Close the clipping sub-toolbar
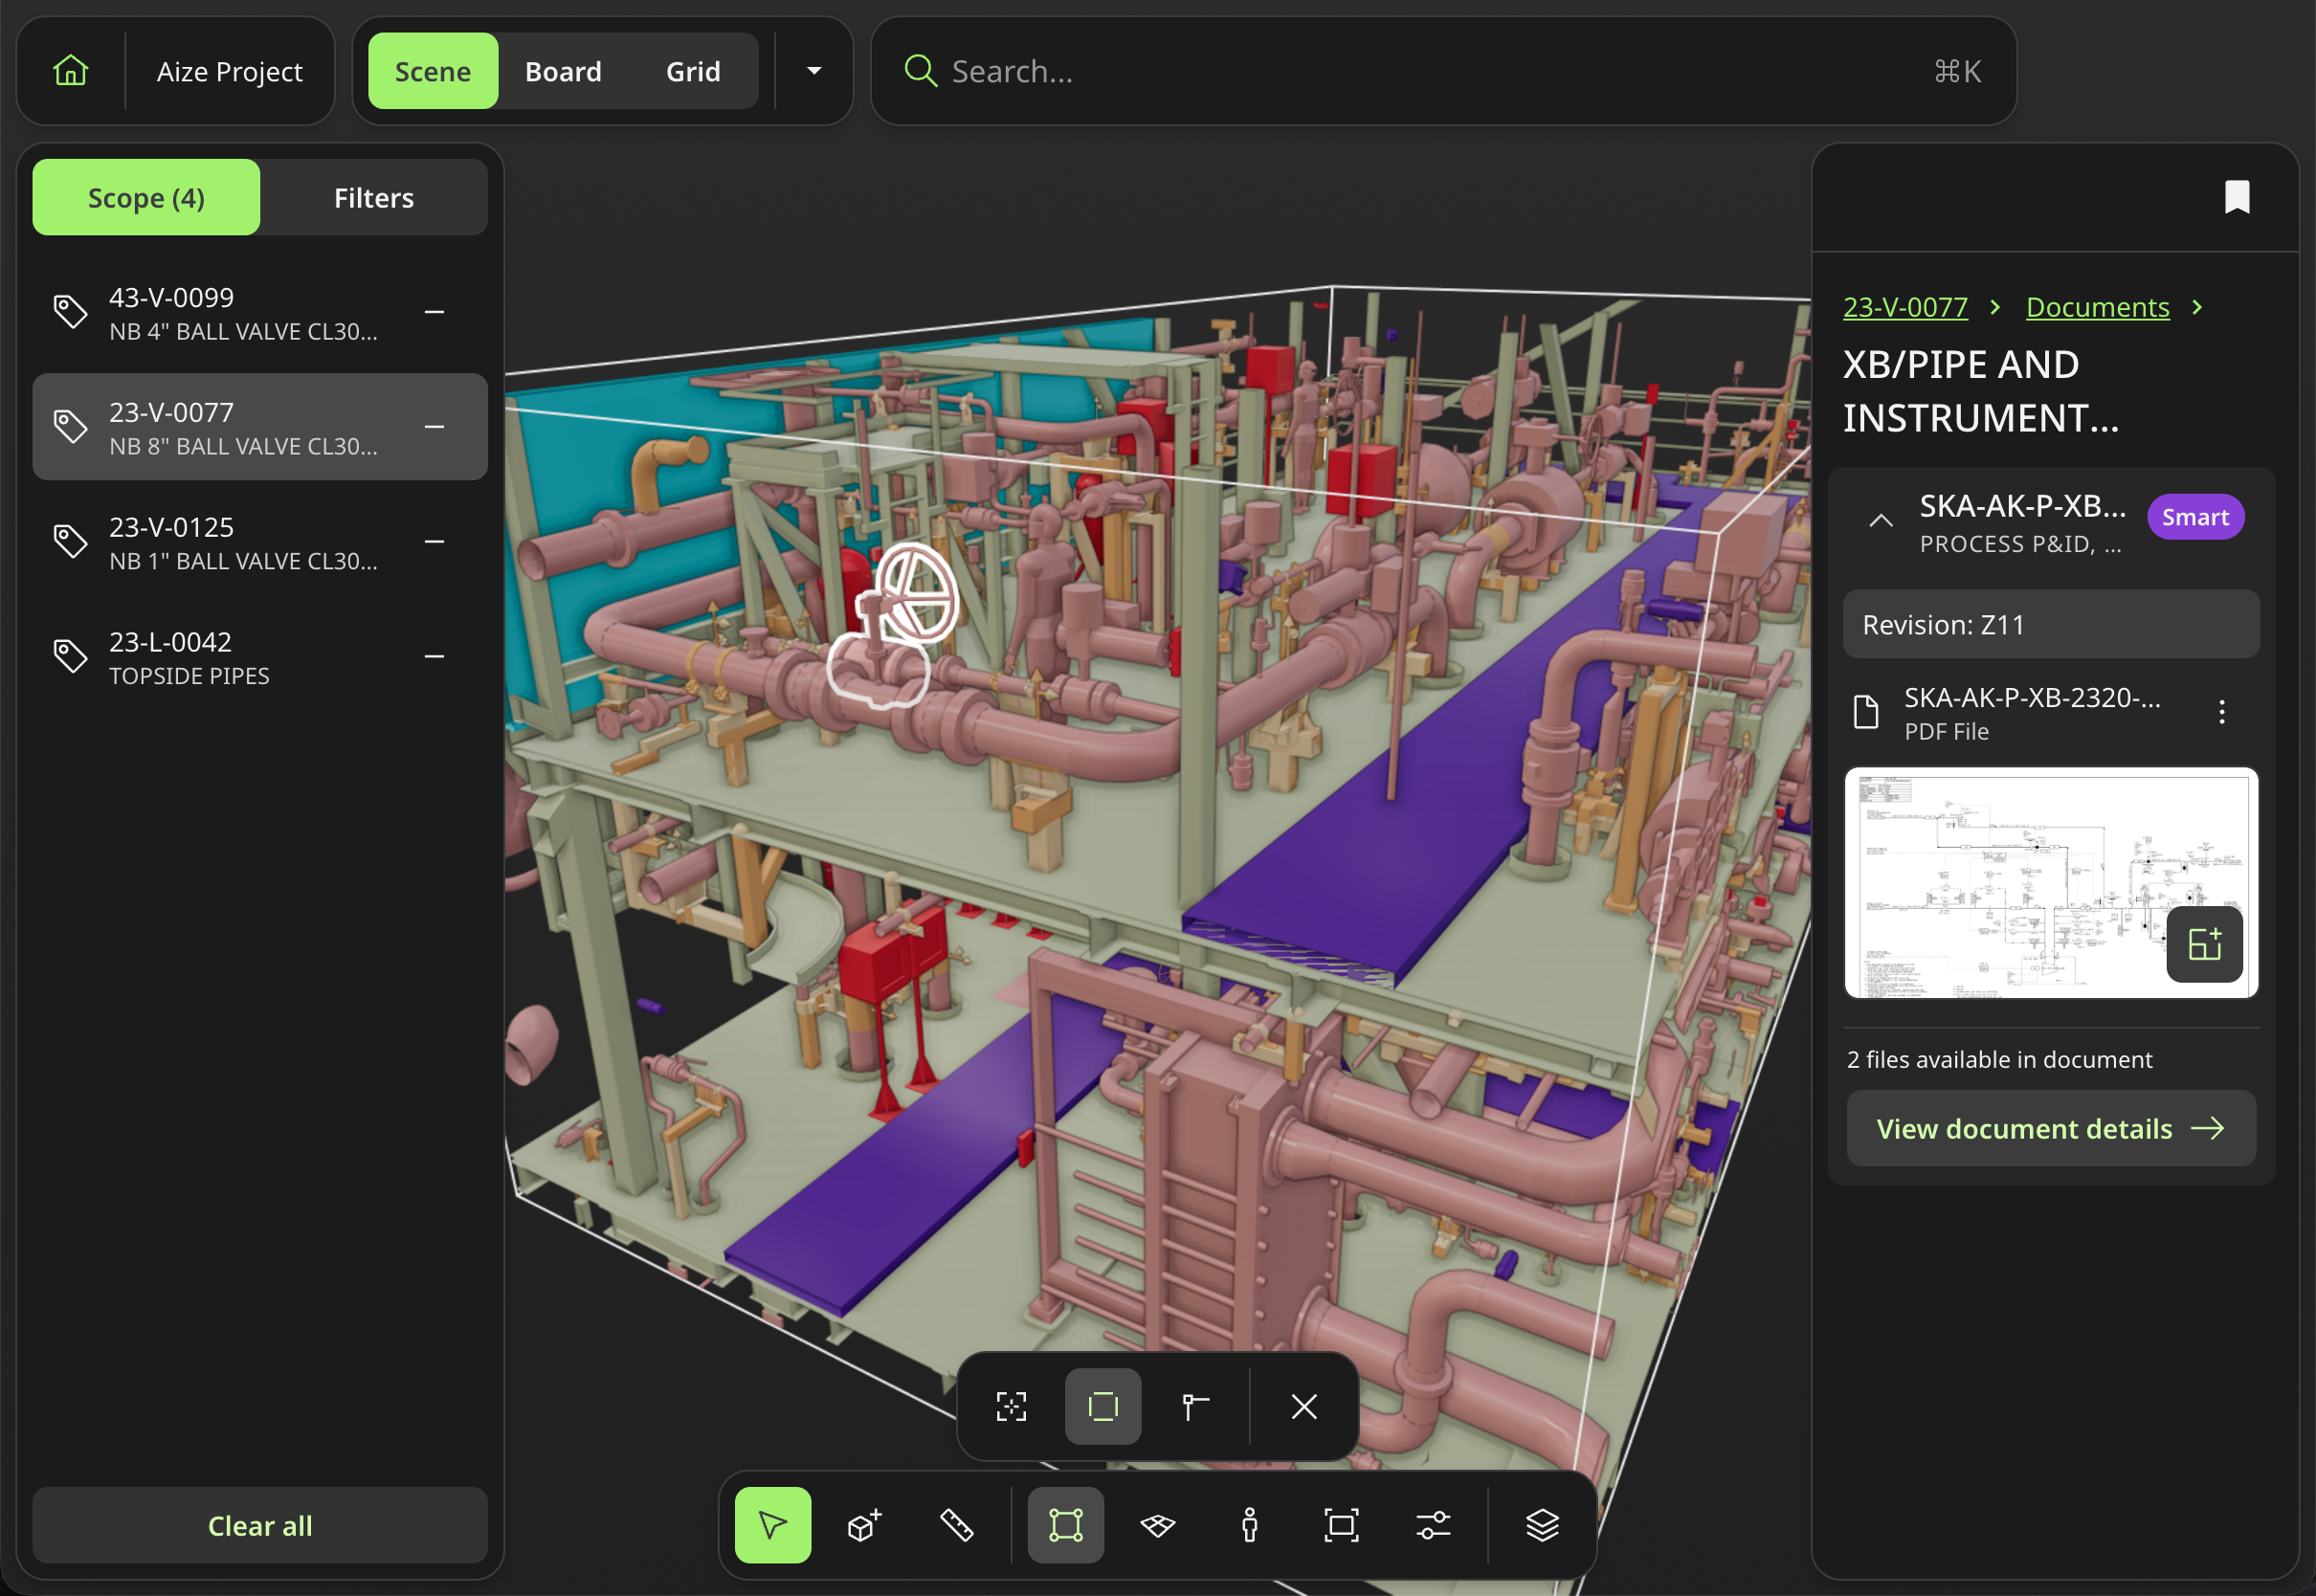Screen dimensions: 2316x1596 point(1304,1406)
